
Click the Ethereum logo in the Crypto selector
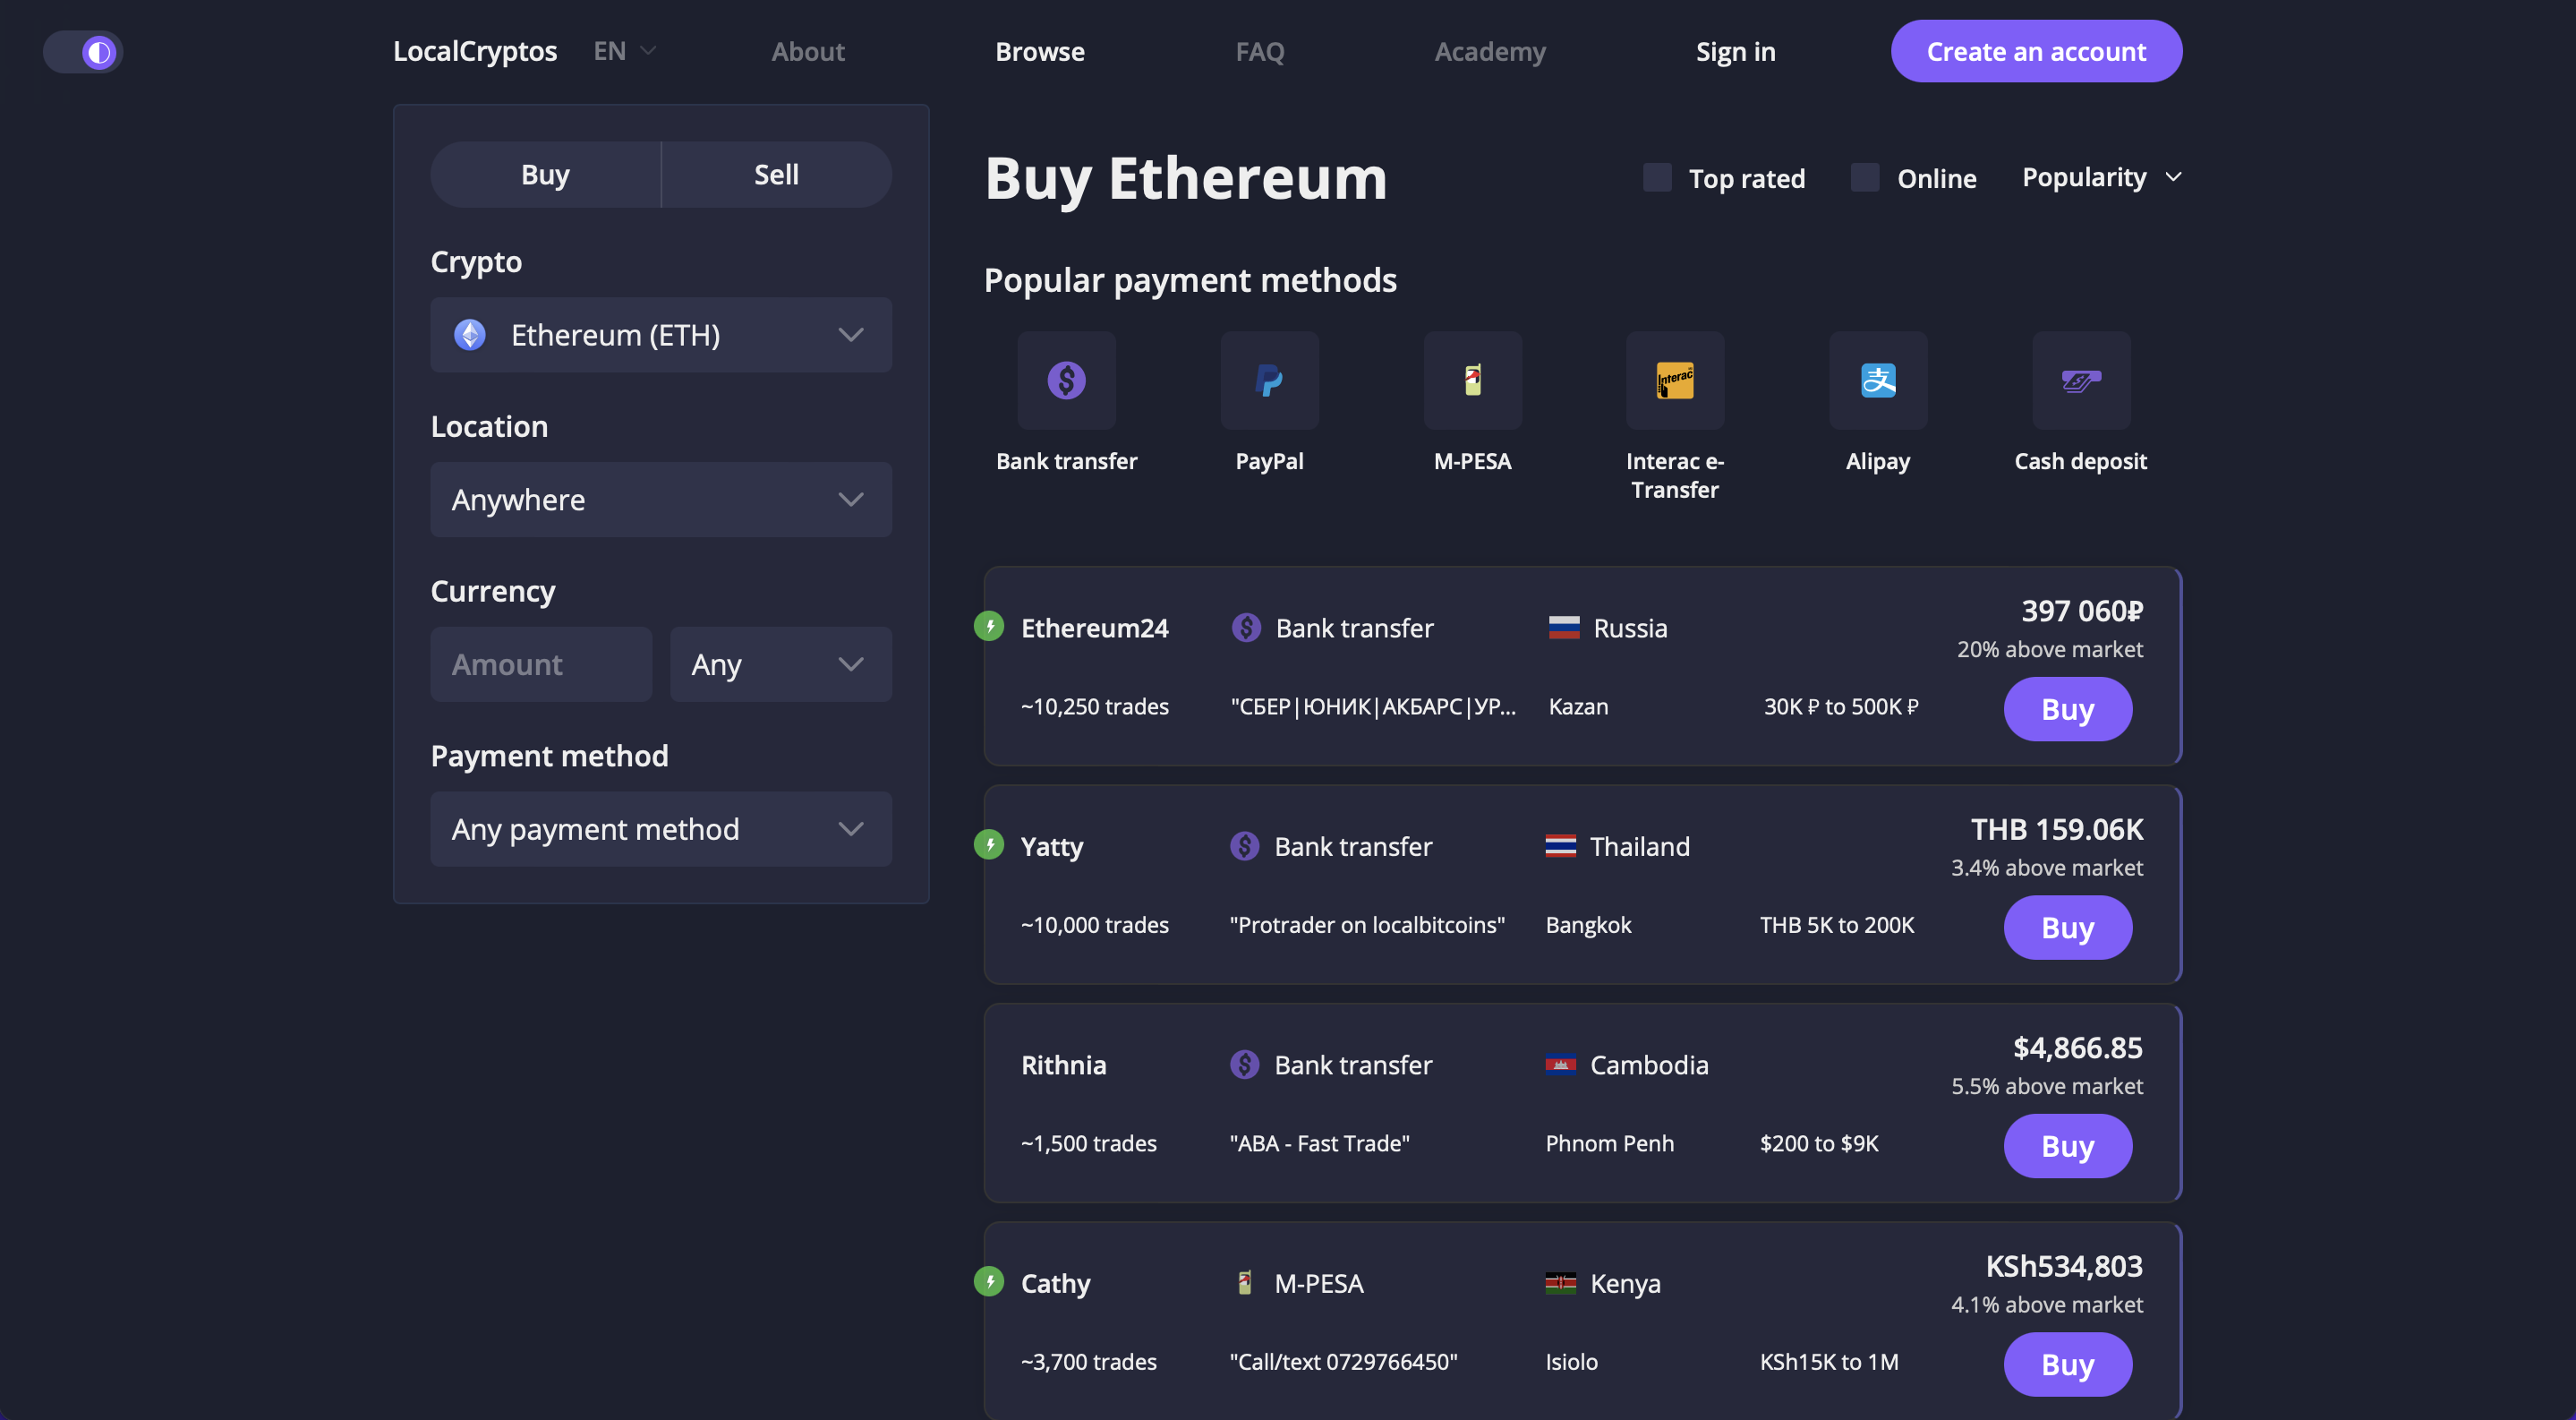[468, 335]
